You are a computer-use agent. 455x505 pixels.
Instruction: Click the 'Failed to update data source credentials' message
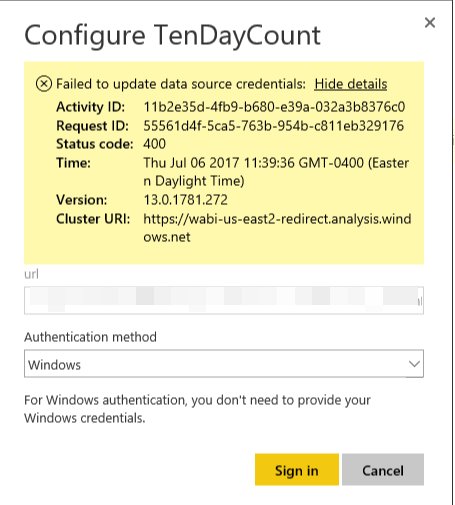point(181,84)
